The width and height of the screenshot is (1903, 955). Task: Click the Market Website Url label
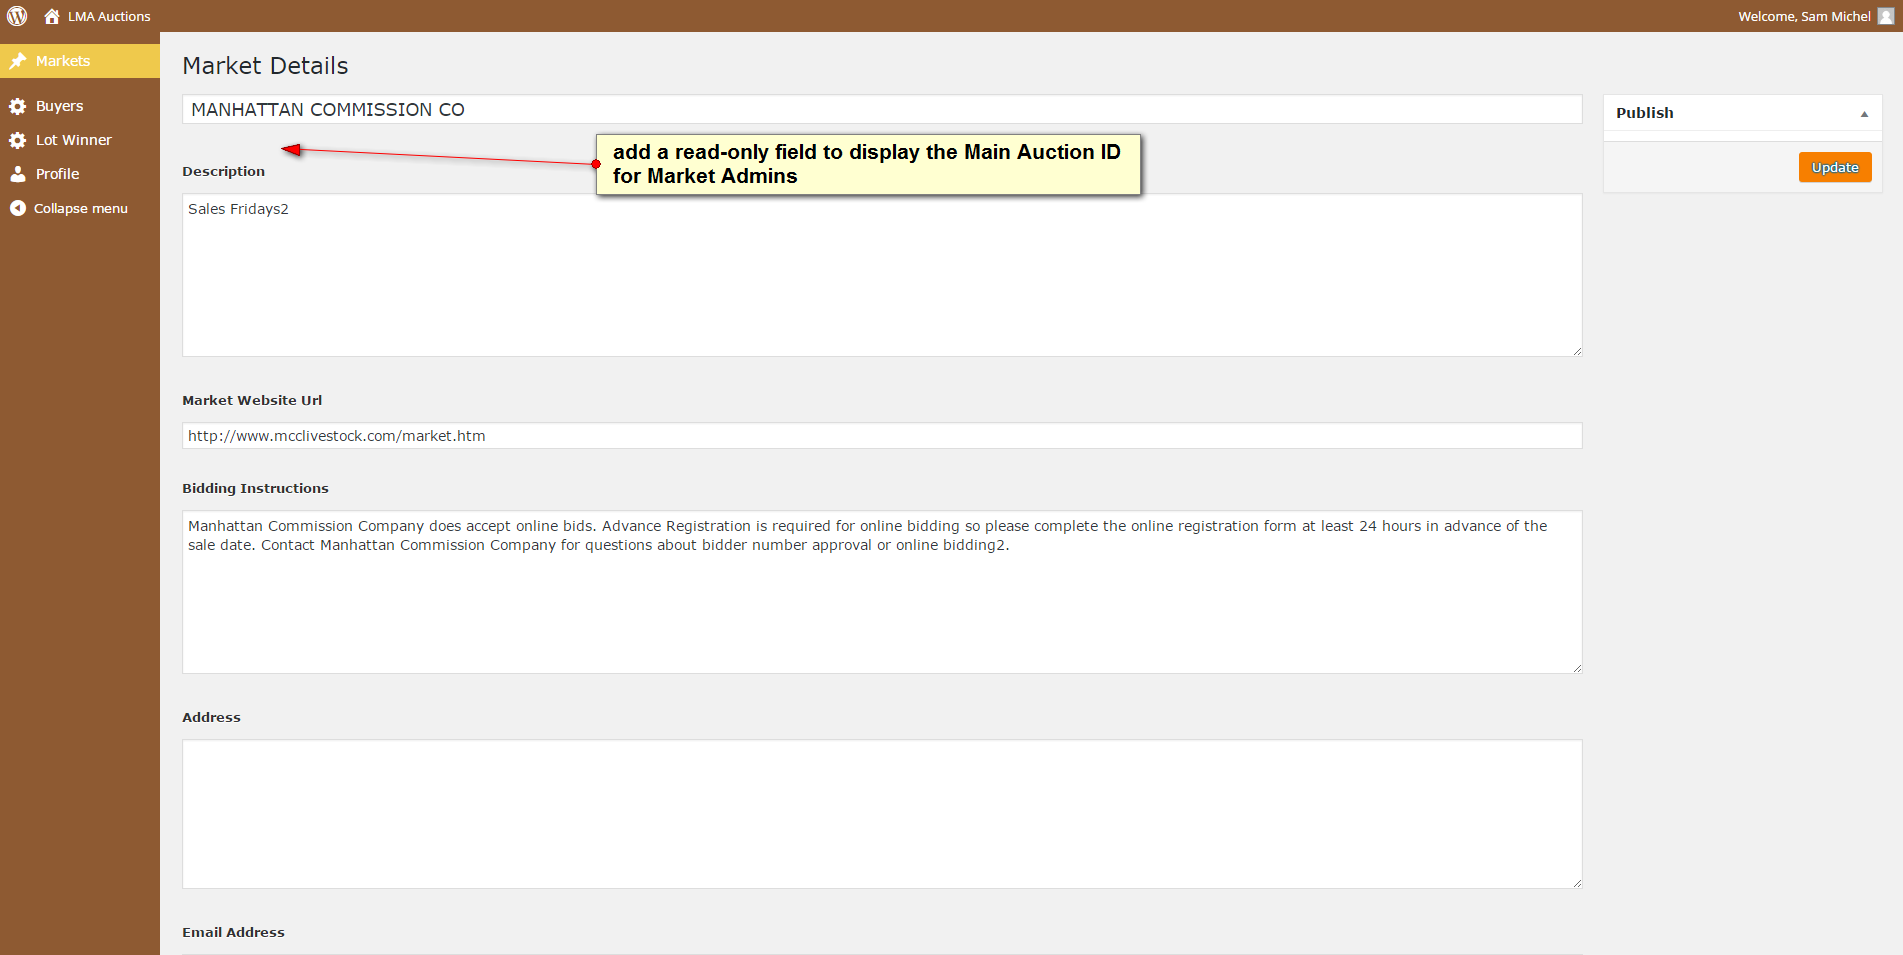pyautogui.click(x=252, y=400)
